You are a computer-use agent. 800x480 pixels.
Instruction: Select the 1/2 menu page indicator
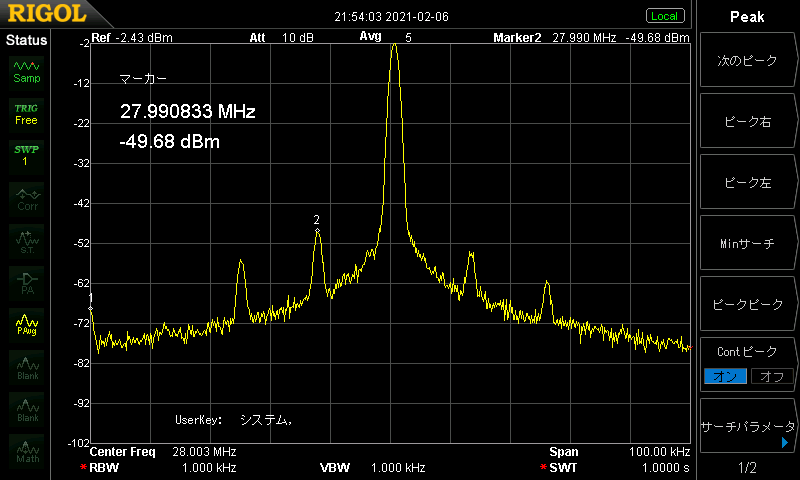747,467
